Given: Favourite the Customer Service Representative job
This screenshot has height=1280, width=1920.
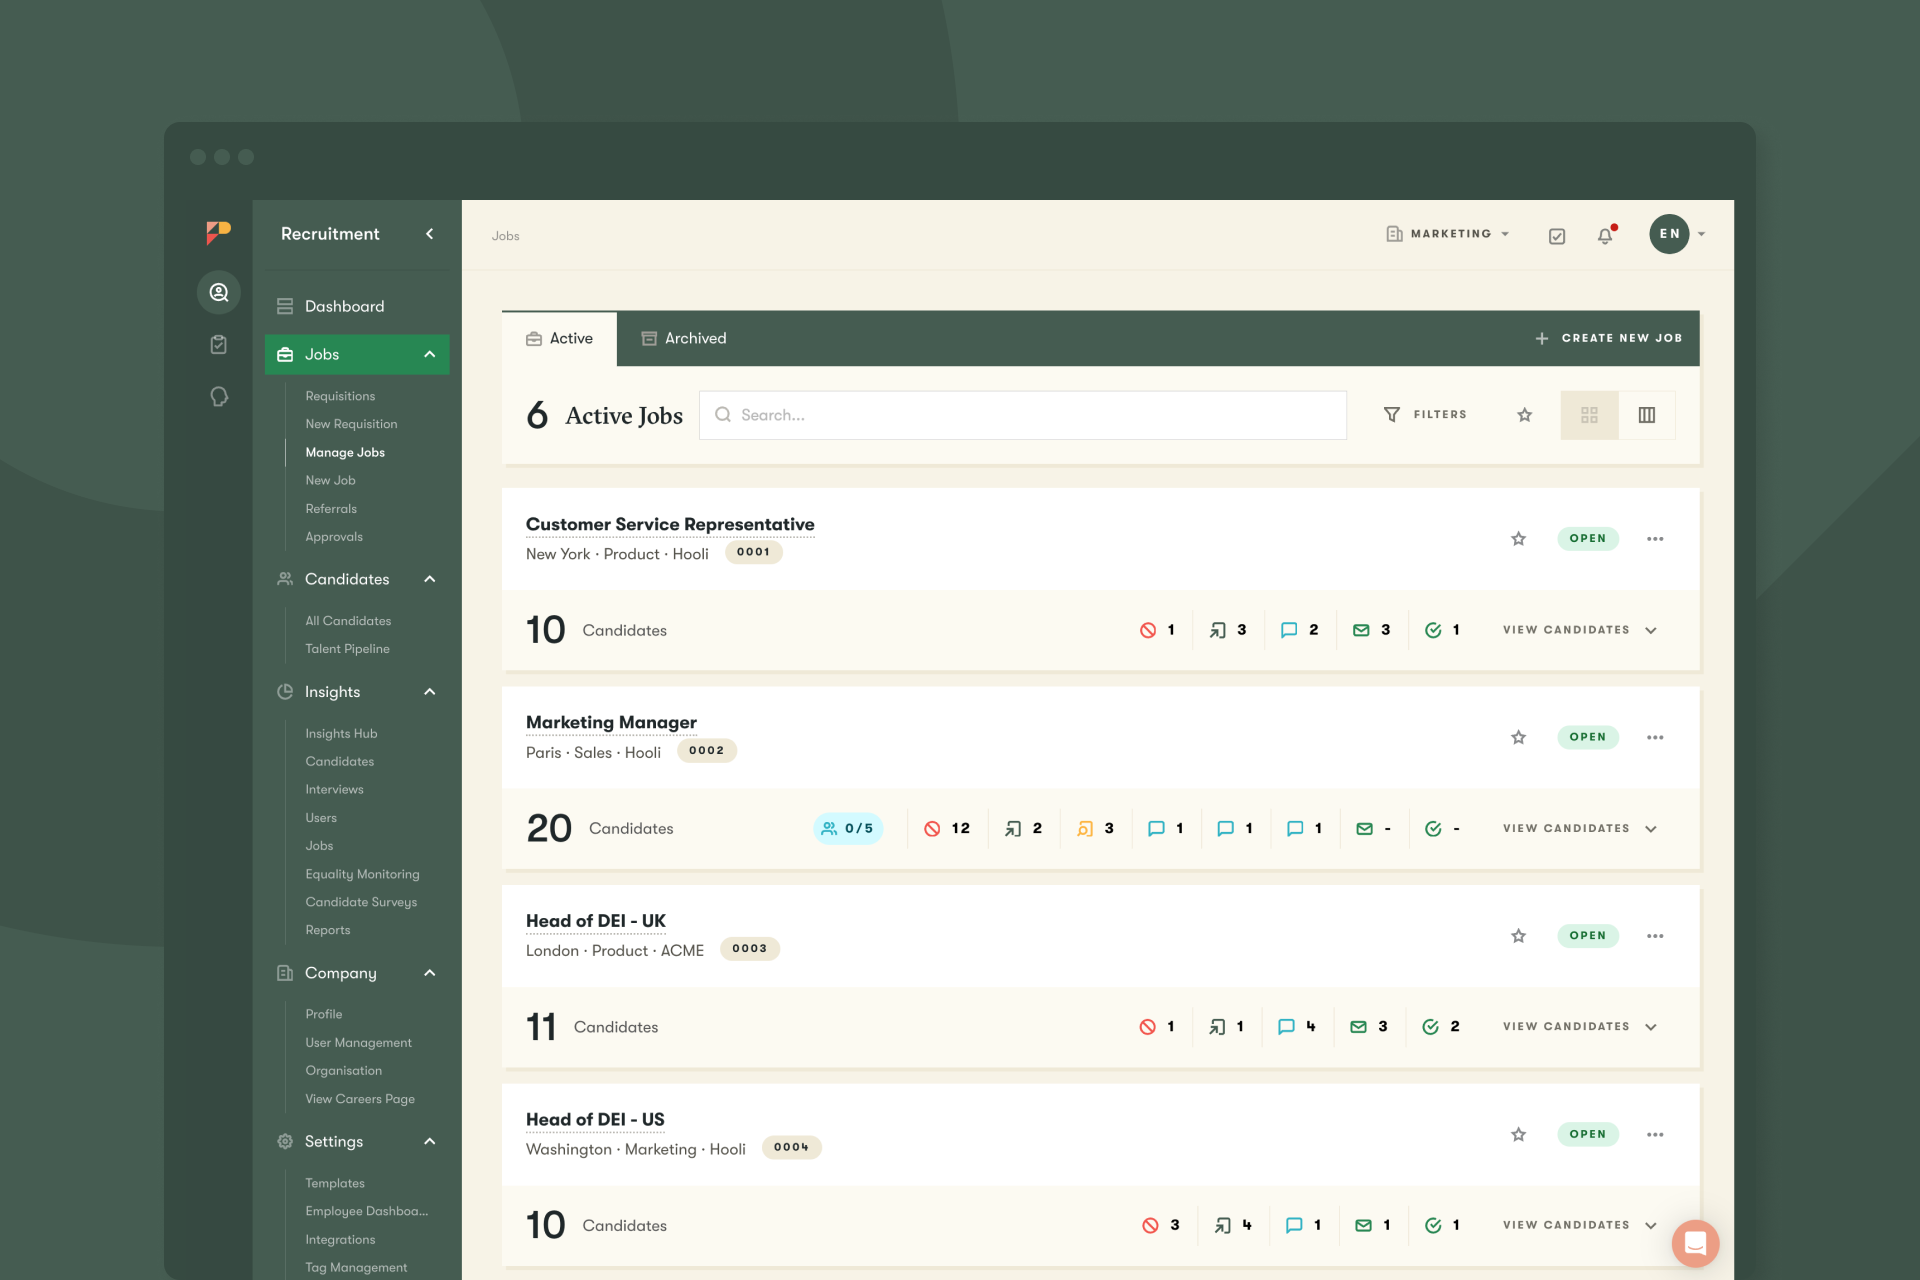Looking at the screenshot, I should (1519, 539).
